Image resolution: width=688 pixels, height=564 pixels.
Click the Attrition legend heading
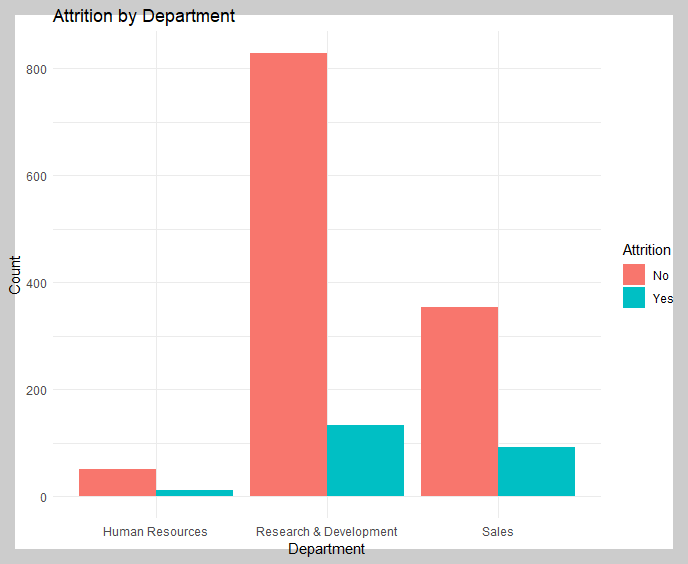647,250
